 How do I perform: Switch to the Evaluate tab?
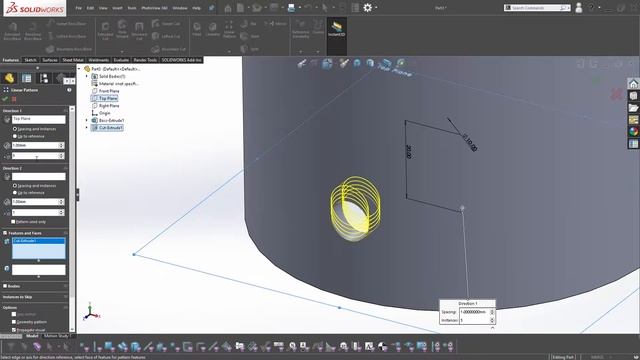pyautogui.click(x=121, y=60)
